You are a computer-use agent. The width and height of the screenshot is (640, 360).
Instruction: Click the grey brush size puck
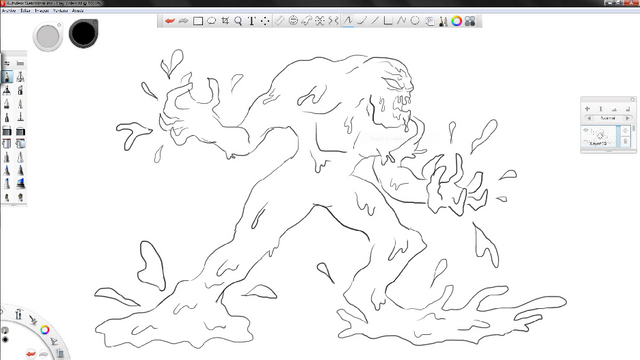pyautogui.click(x=48, y=36)
